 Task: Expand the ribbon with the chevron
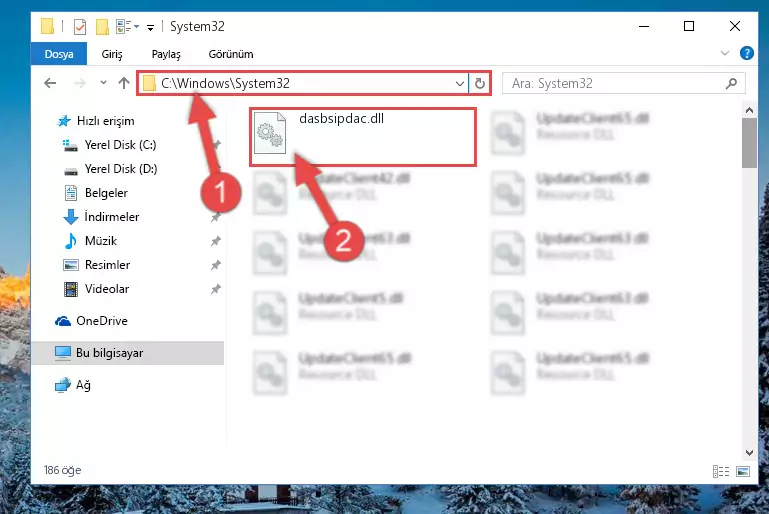(724, 53)
